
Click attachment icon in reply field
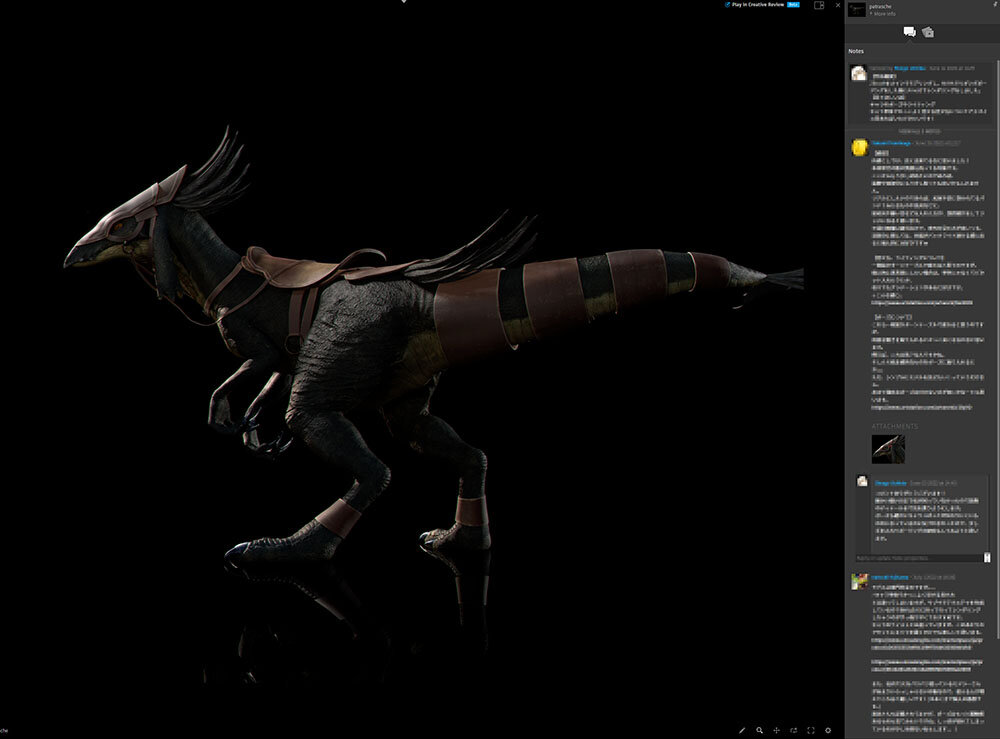tap(987, 557)
